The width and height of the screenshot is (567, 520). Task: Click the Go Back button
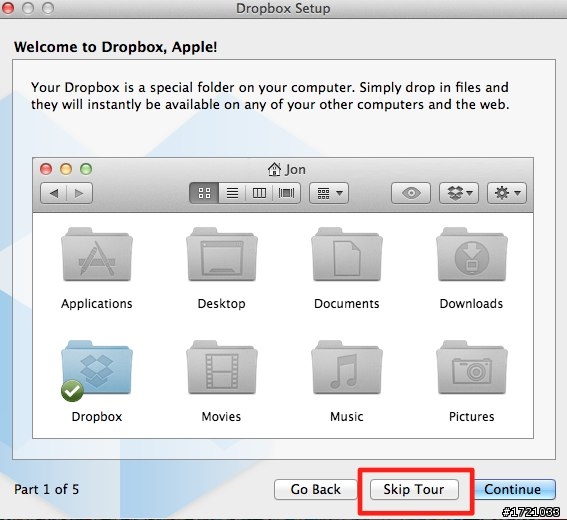tap(315, 489)
